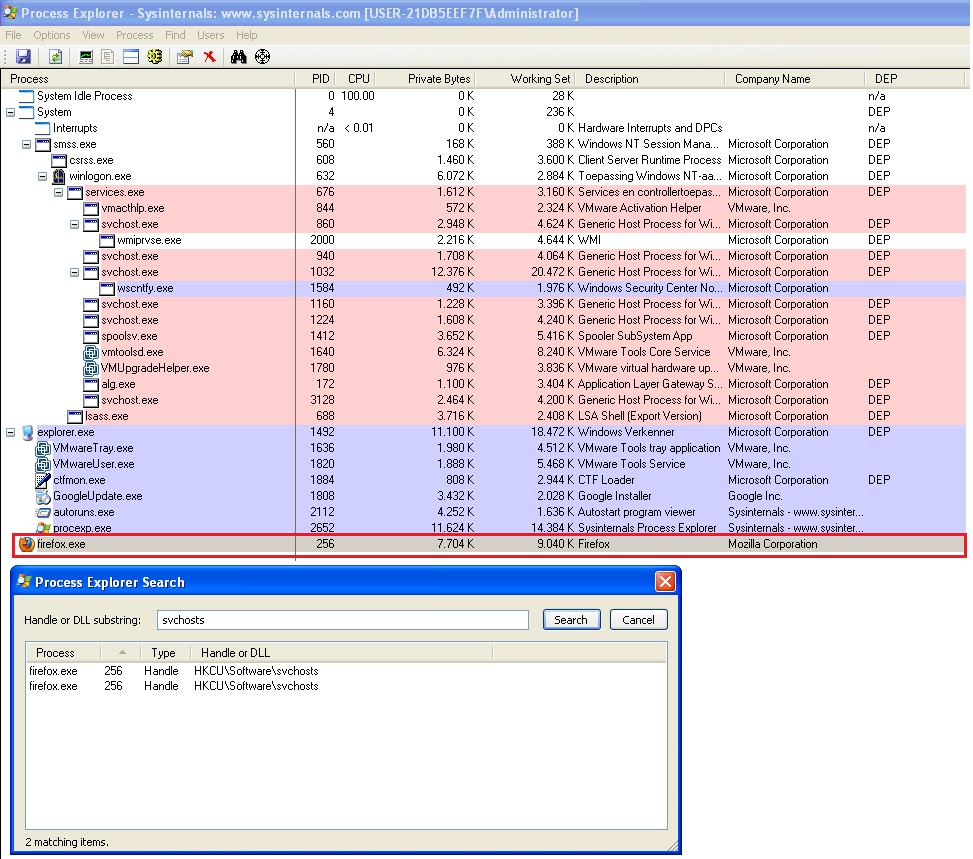973x859 pixels.
Task: Collapse the svchost.exe PID 1032 node
Action: pyautogui.click(x=75, y=272)
